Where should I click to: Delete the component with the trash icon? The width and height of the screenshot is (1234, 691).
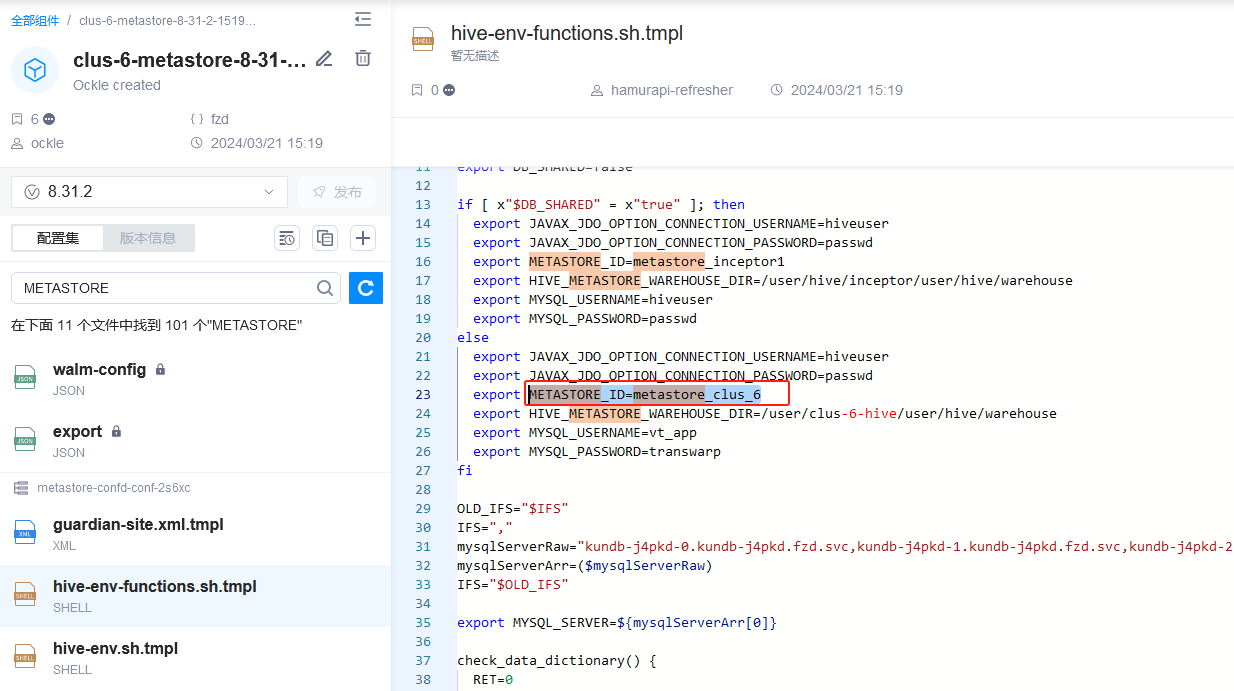tap(363, 59)
